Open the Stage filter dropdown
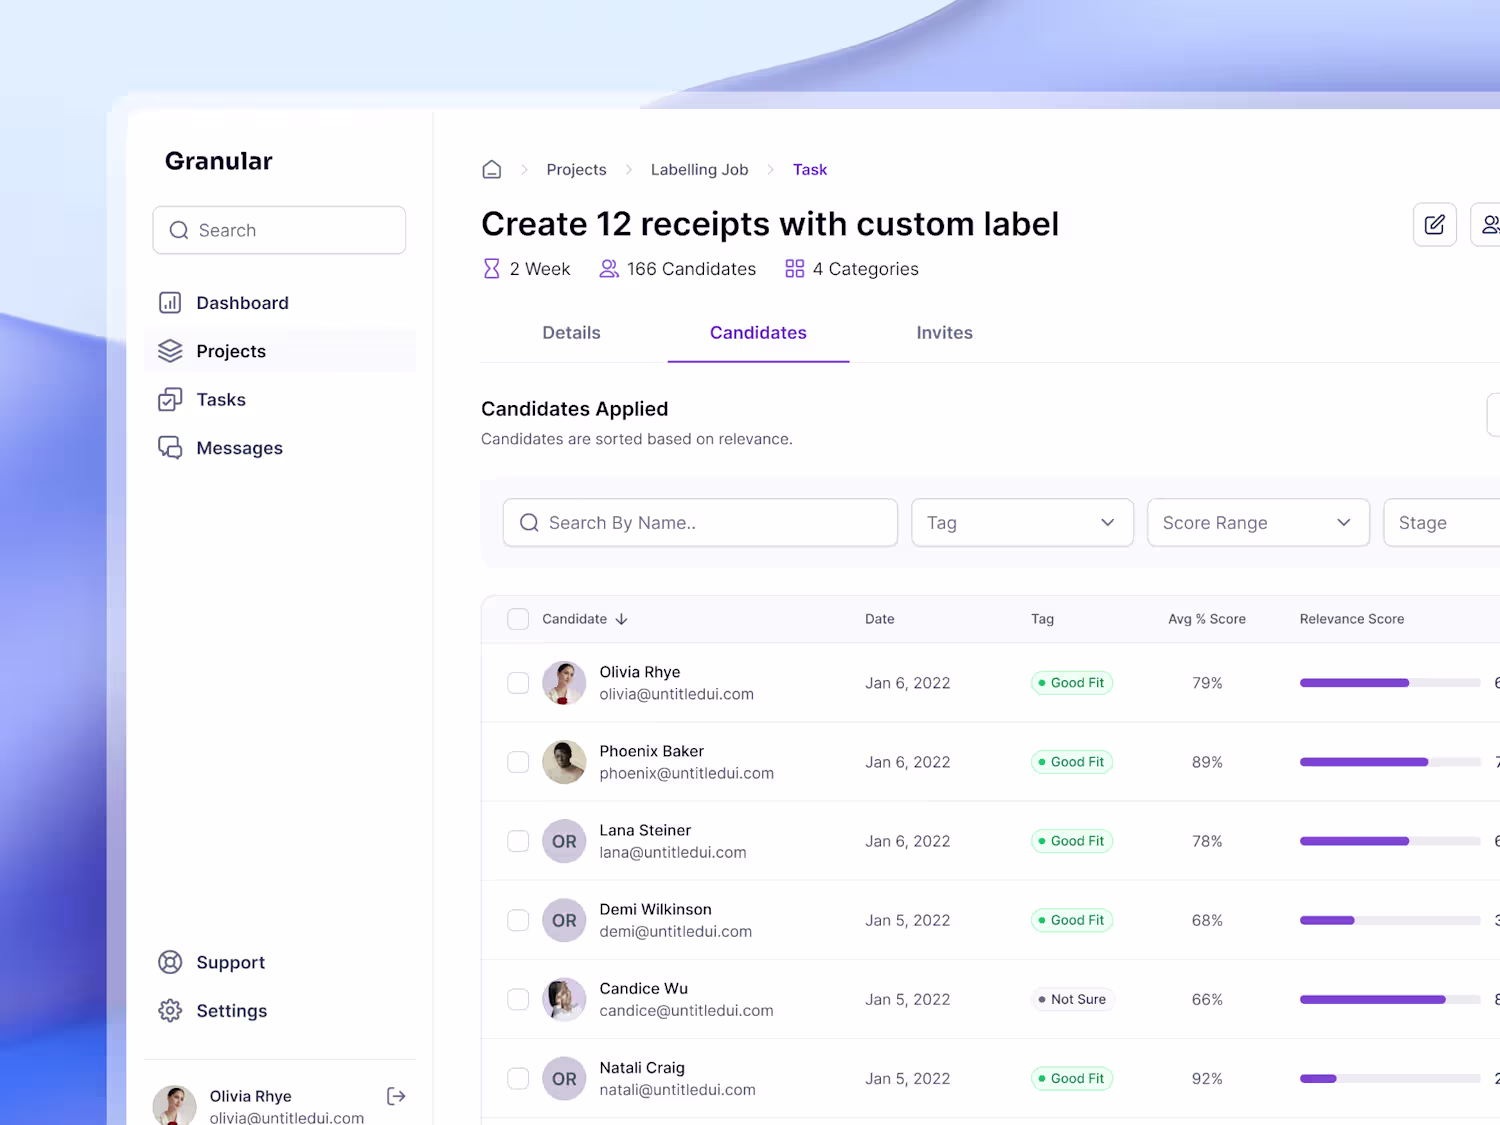Screen dimensions: 1500x1125 (x=1442, y=523)
